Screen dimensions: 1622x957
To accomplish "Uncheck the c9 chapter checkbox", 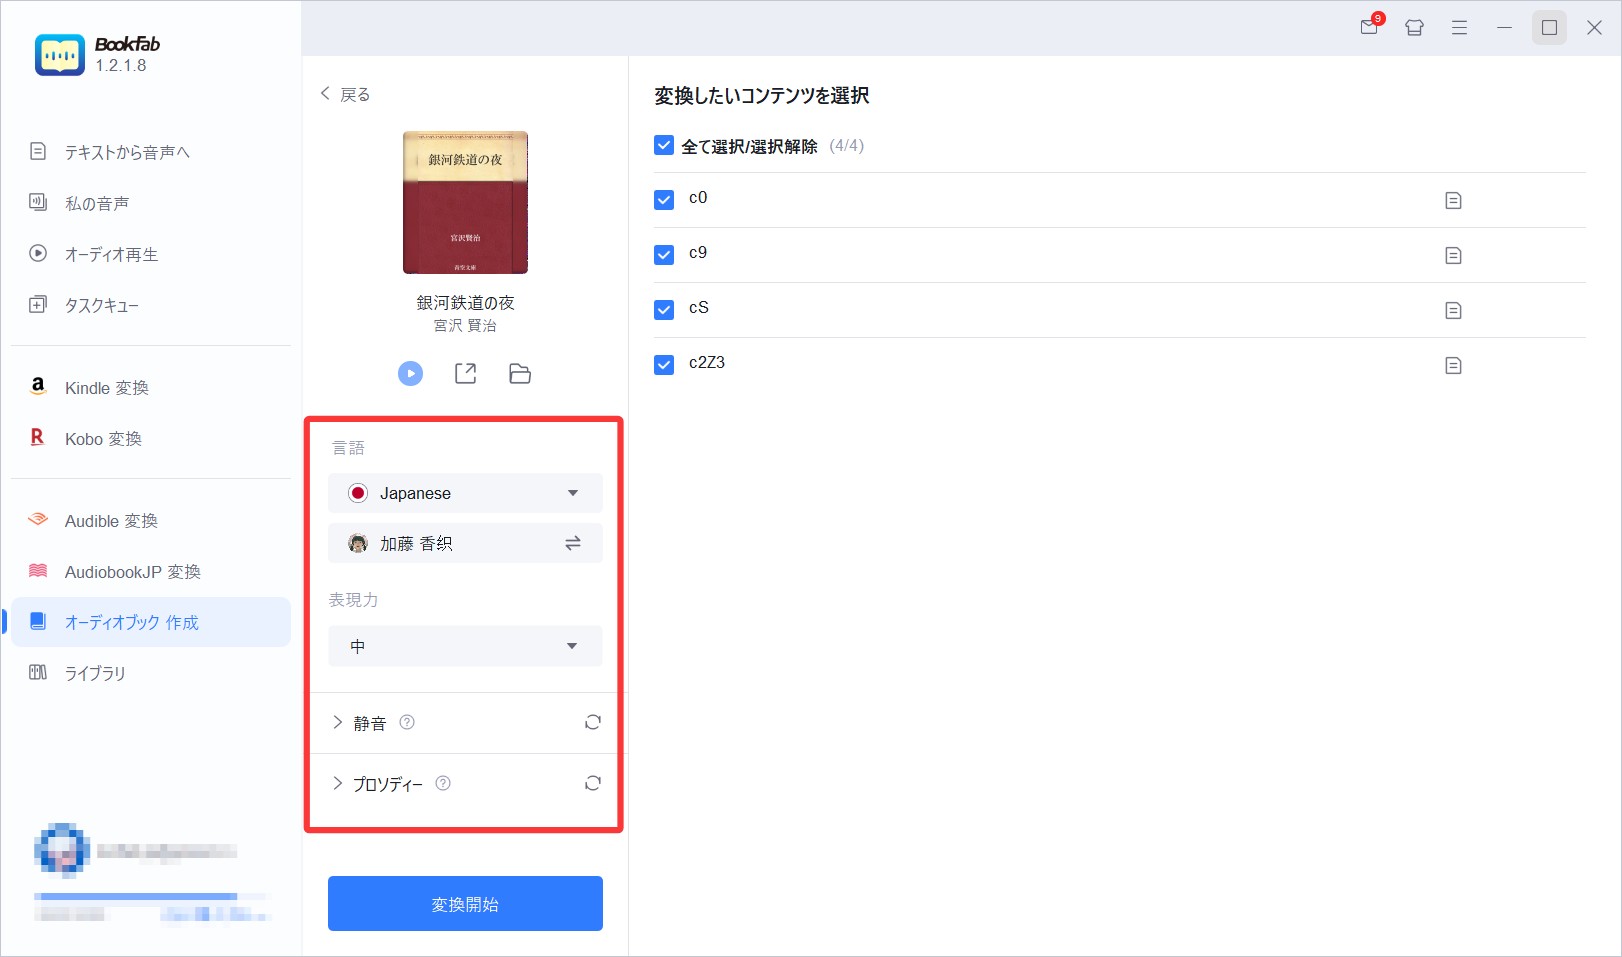I will [x=664, y=255].
